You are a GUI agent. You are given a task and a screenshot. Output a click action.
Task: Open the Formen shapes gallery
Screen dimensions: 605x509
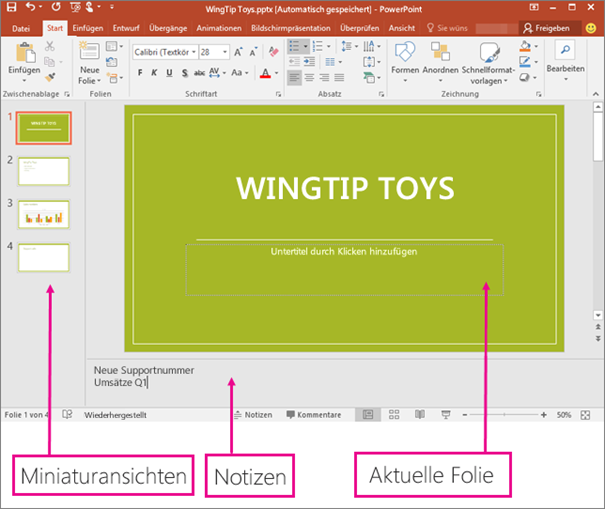[x=405, y=57]
